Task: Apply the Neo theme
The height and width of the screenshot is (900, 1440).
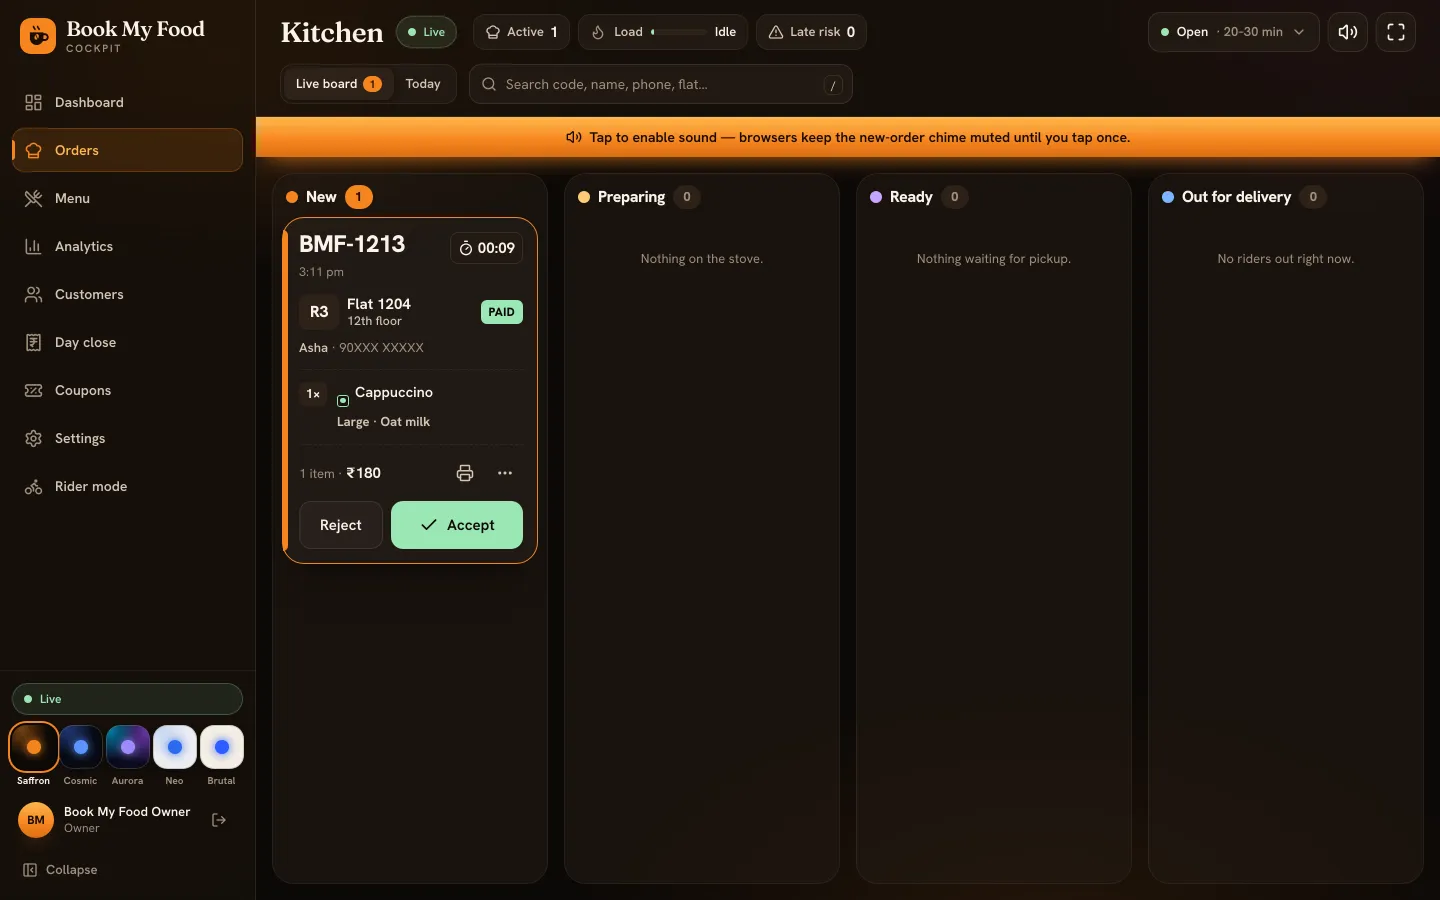Action: coord(175,747)
